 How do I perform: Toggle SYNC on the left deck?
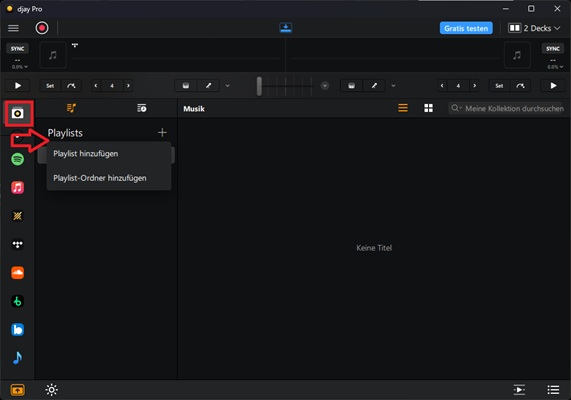coord(17,48)
